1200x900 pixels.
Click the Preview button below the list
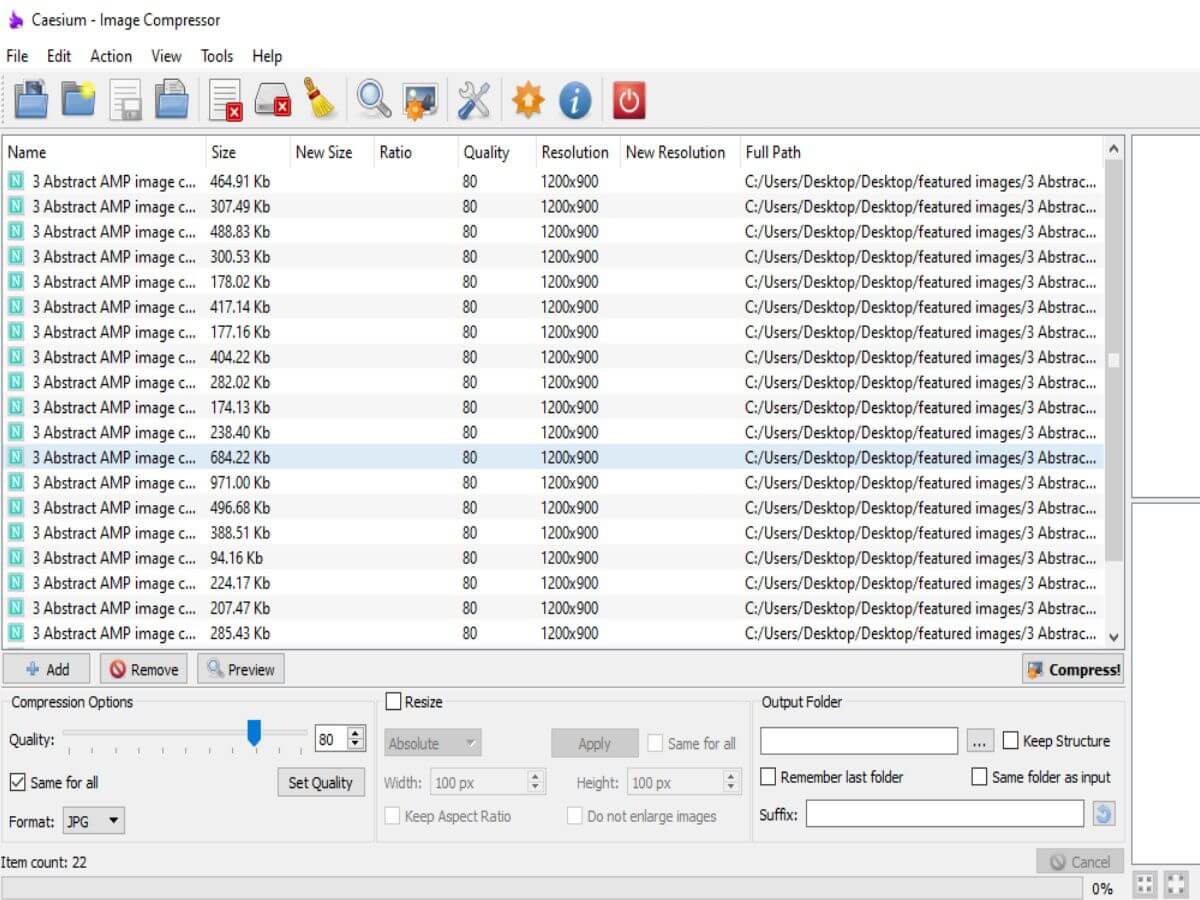tap(240, 669)
